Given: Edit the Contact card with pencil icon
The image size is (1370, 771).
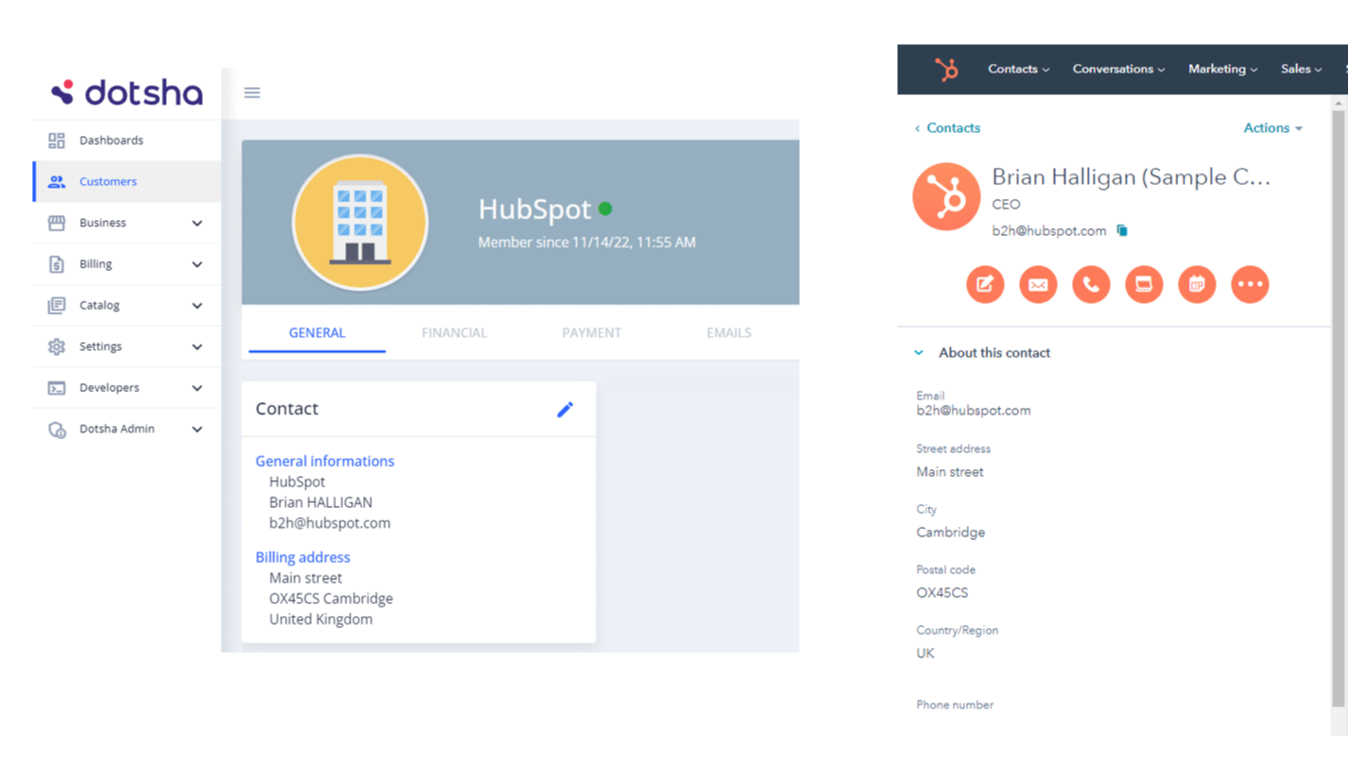Looking at the screenshot, I should pos(565,409).
